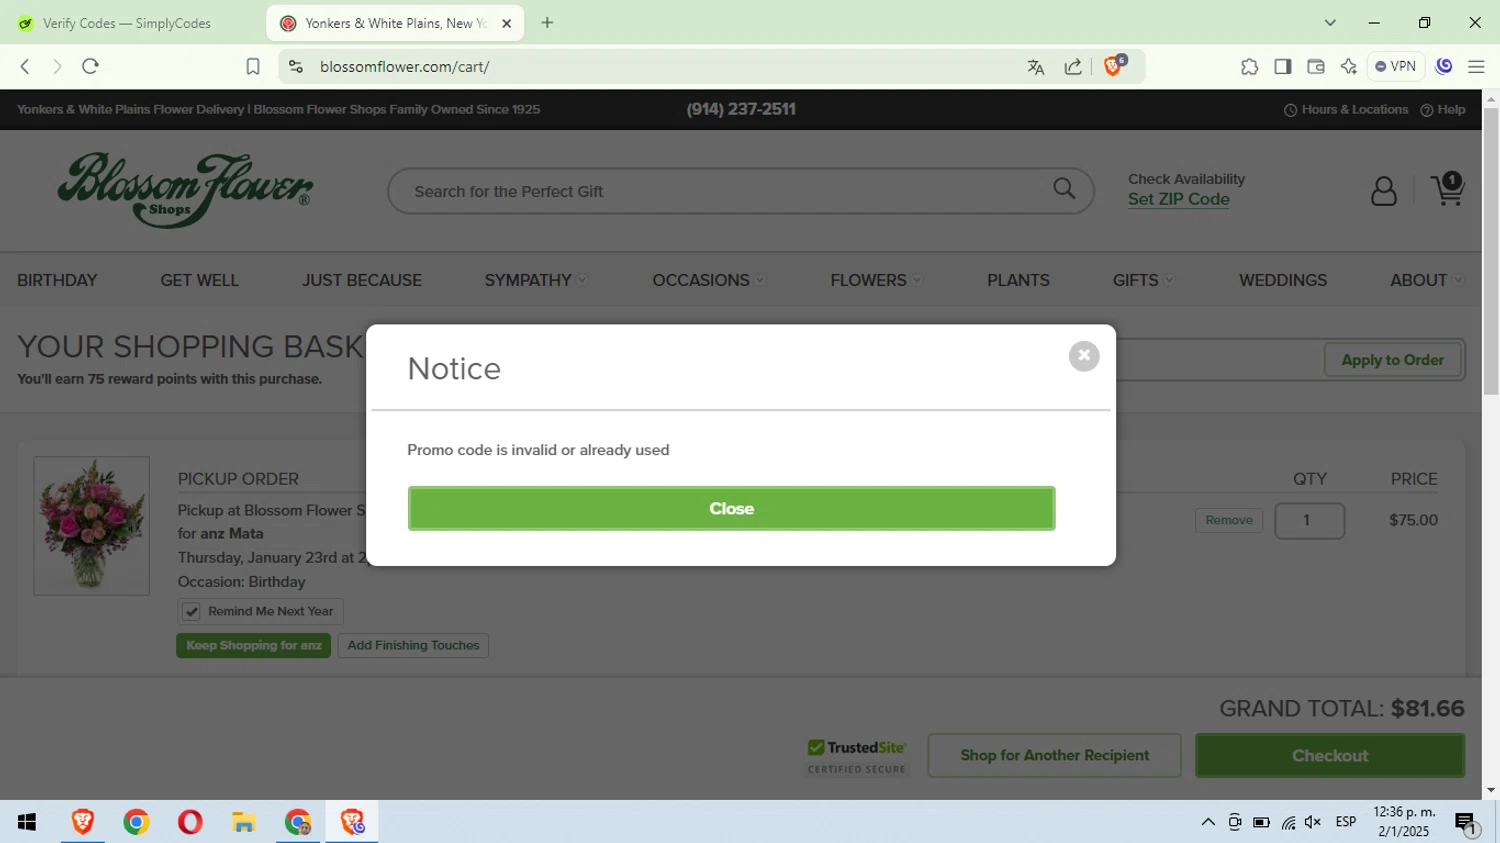The width and height of the screenshot is (1500, 843).
Task: Click the share page icon
Action: point(1073,67)
